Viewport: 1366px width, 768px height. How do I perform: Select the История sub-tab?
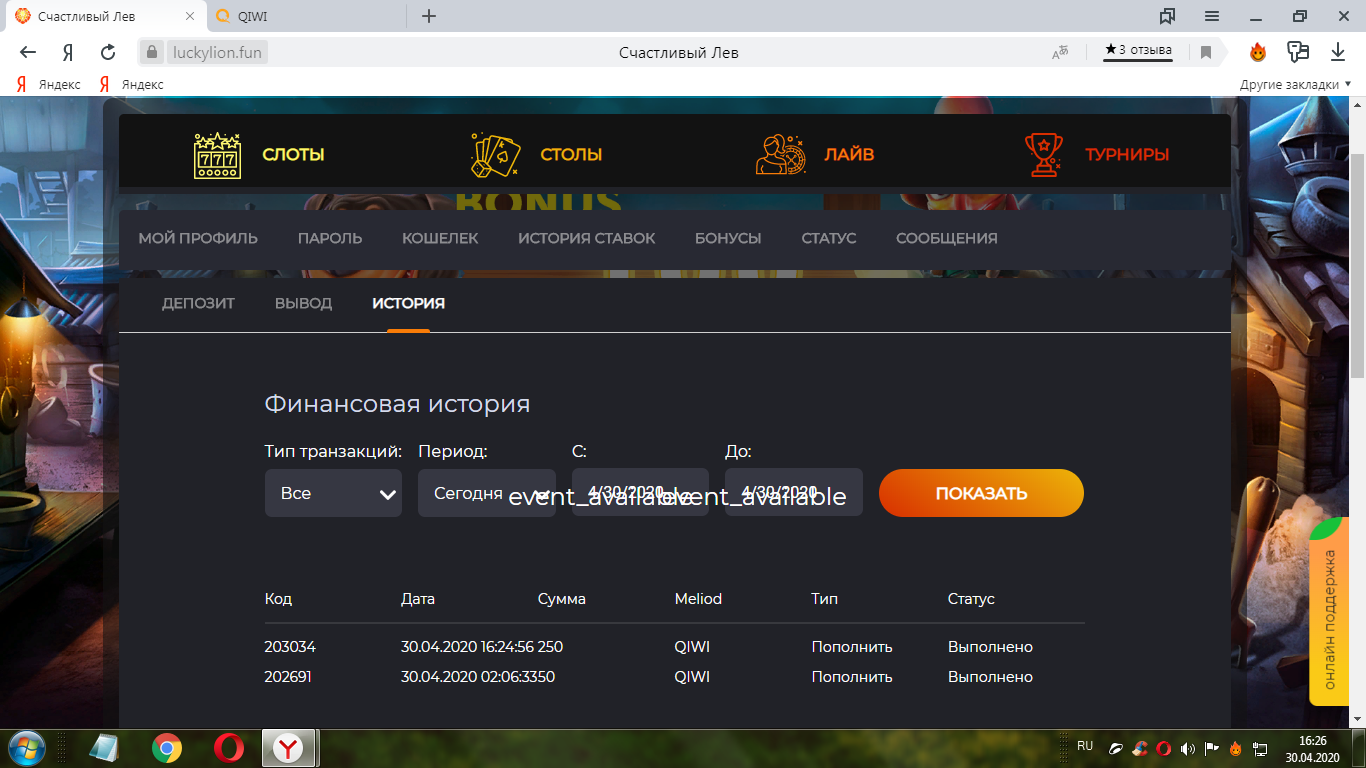pyautogui.click(x=408, y=303)
